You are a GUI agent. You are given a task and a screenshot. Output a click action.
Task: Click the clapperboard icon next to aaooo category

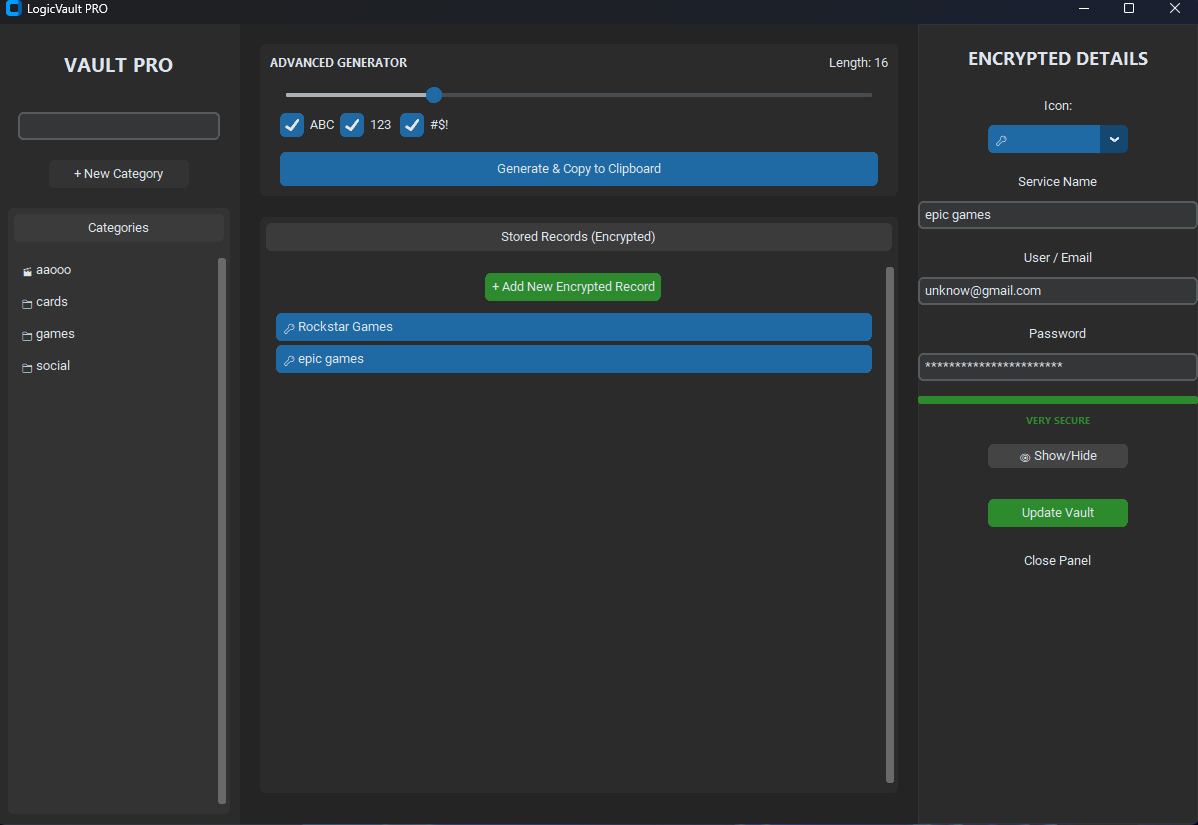point(26,270)
